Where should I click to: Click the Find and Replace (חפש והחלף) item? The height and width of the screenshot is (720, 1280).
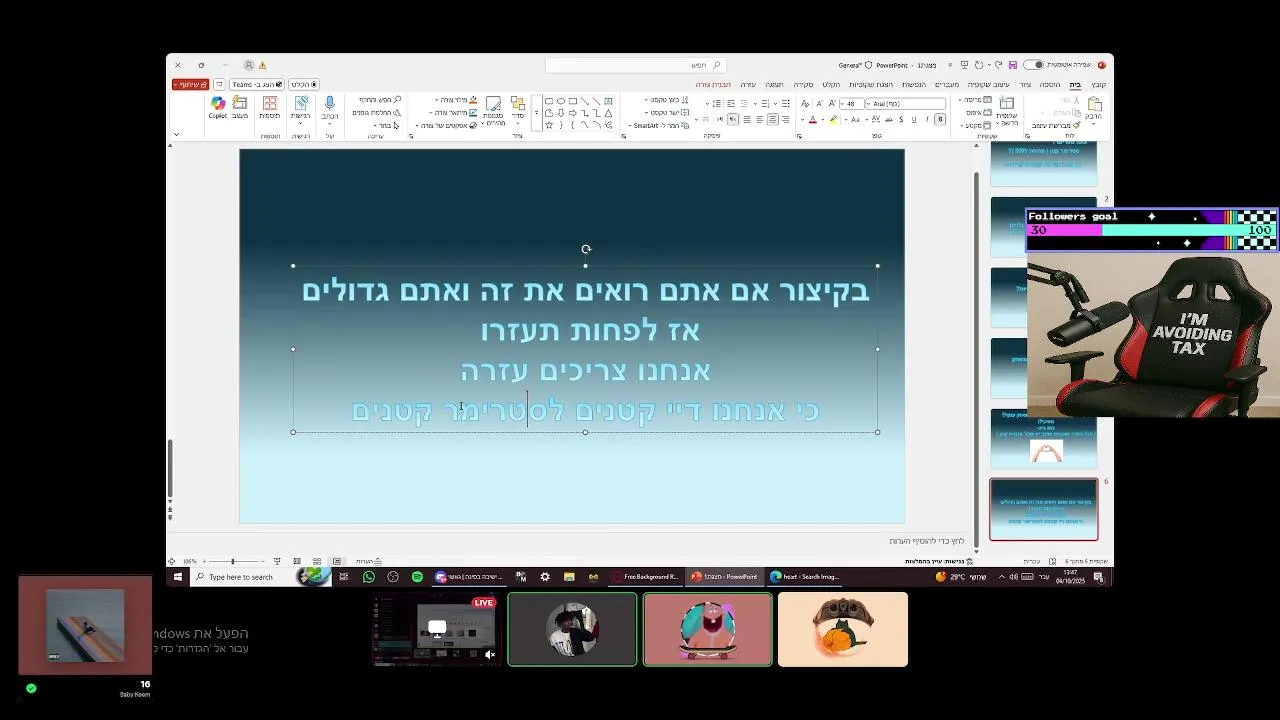click(380, 100)
